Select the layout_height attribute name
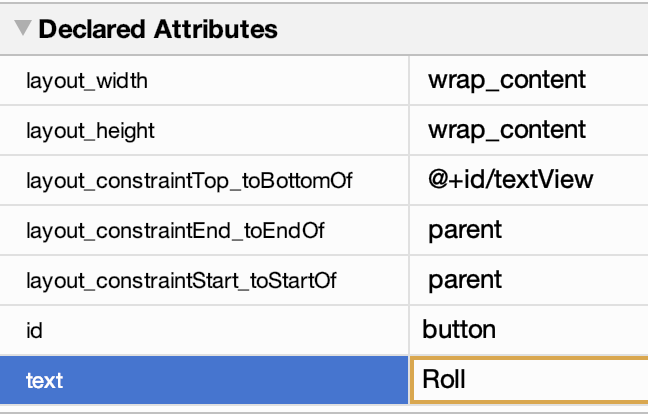The width and height of the screenshot is (648, 414). coord(91,131)
